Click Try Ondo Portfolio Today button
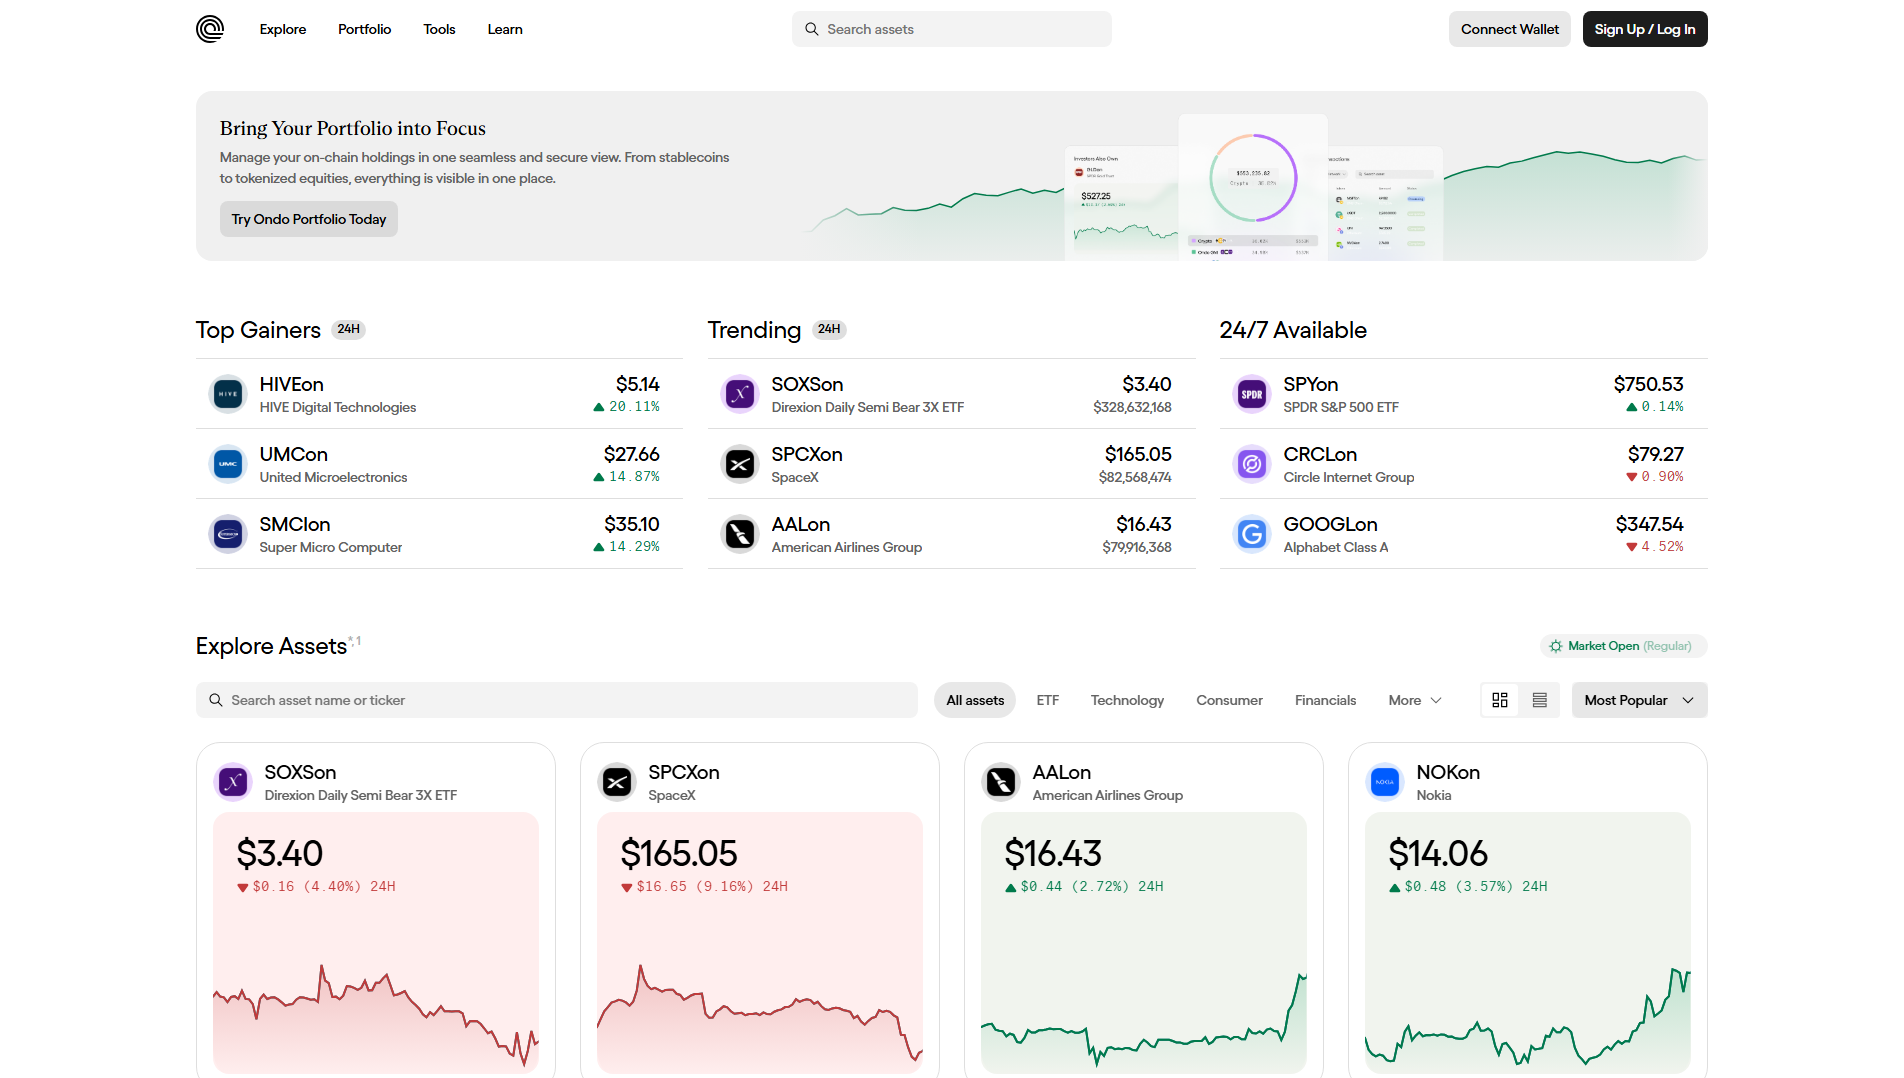This screenshot has height=1078, width=1904. (x=309, y=219)
